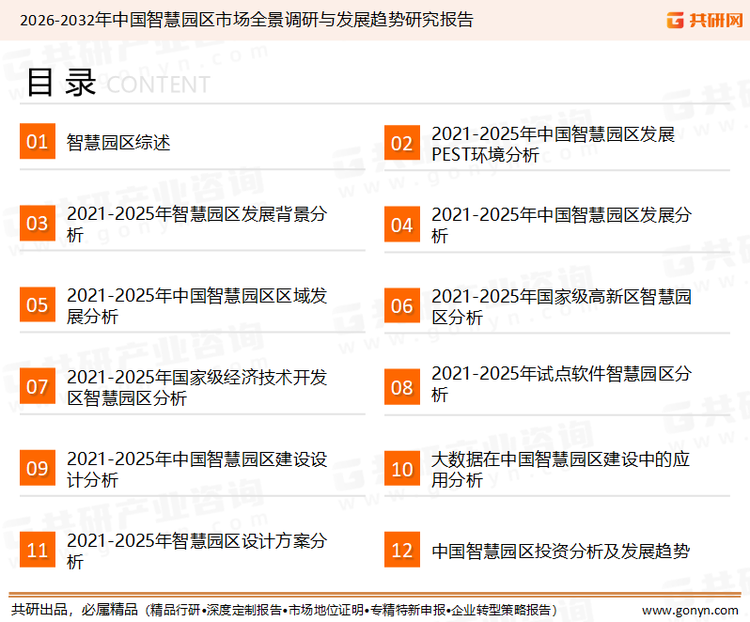
Task: Select chapter title 智慧园区综述
Action: pos(118,143)
